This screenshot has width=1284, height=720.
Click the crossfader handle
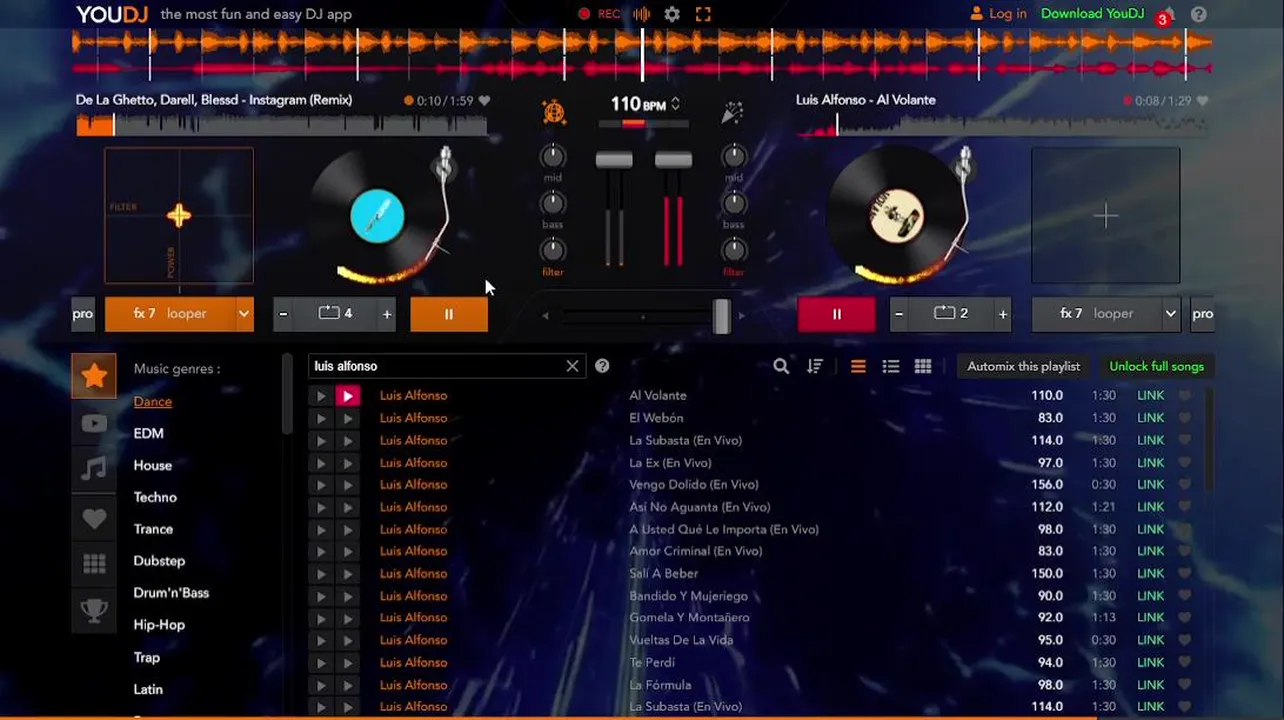point(721,316)
